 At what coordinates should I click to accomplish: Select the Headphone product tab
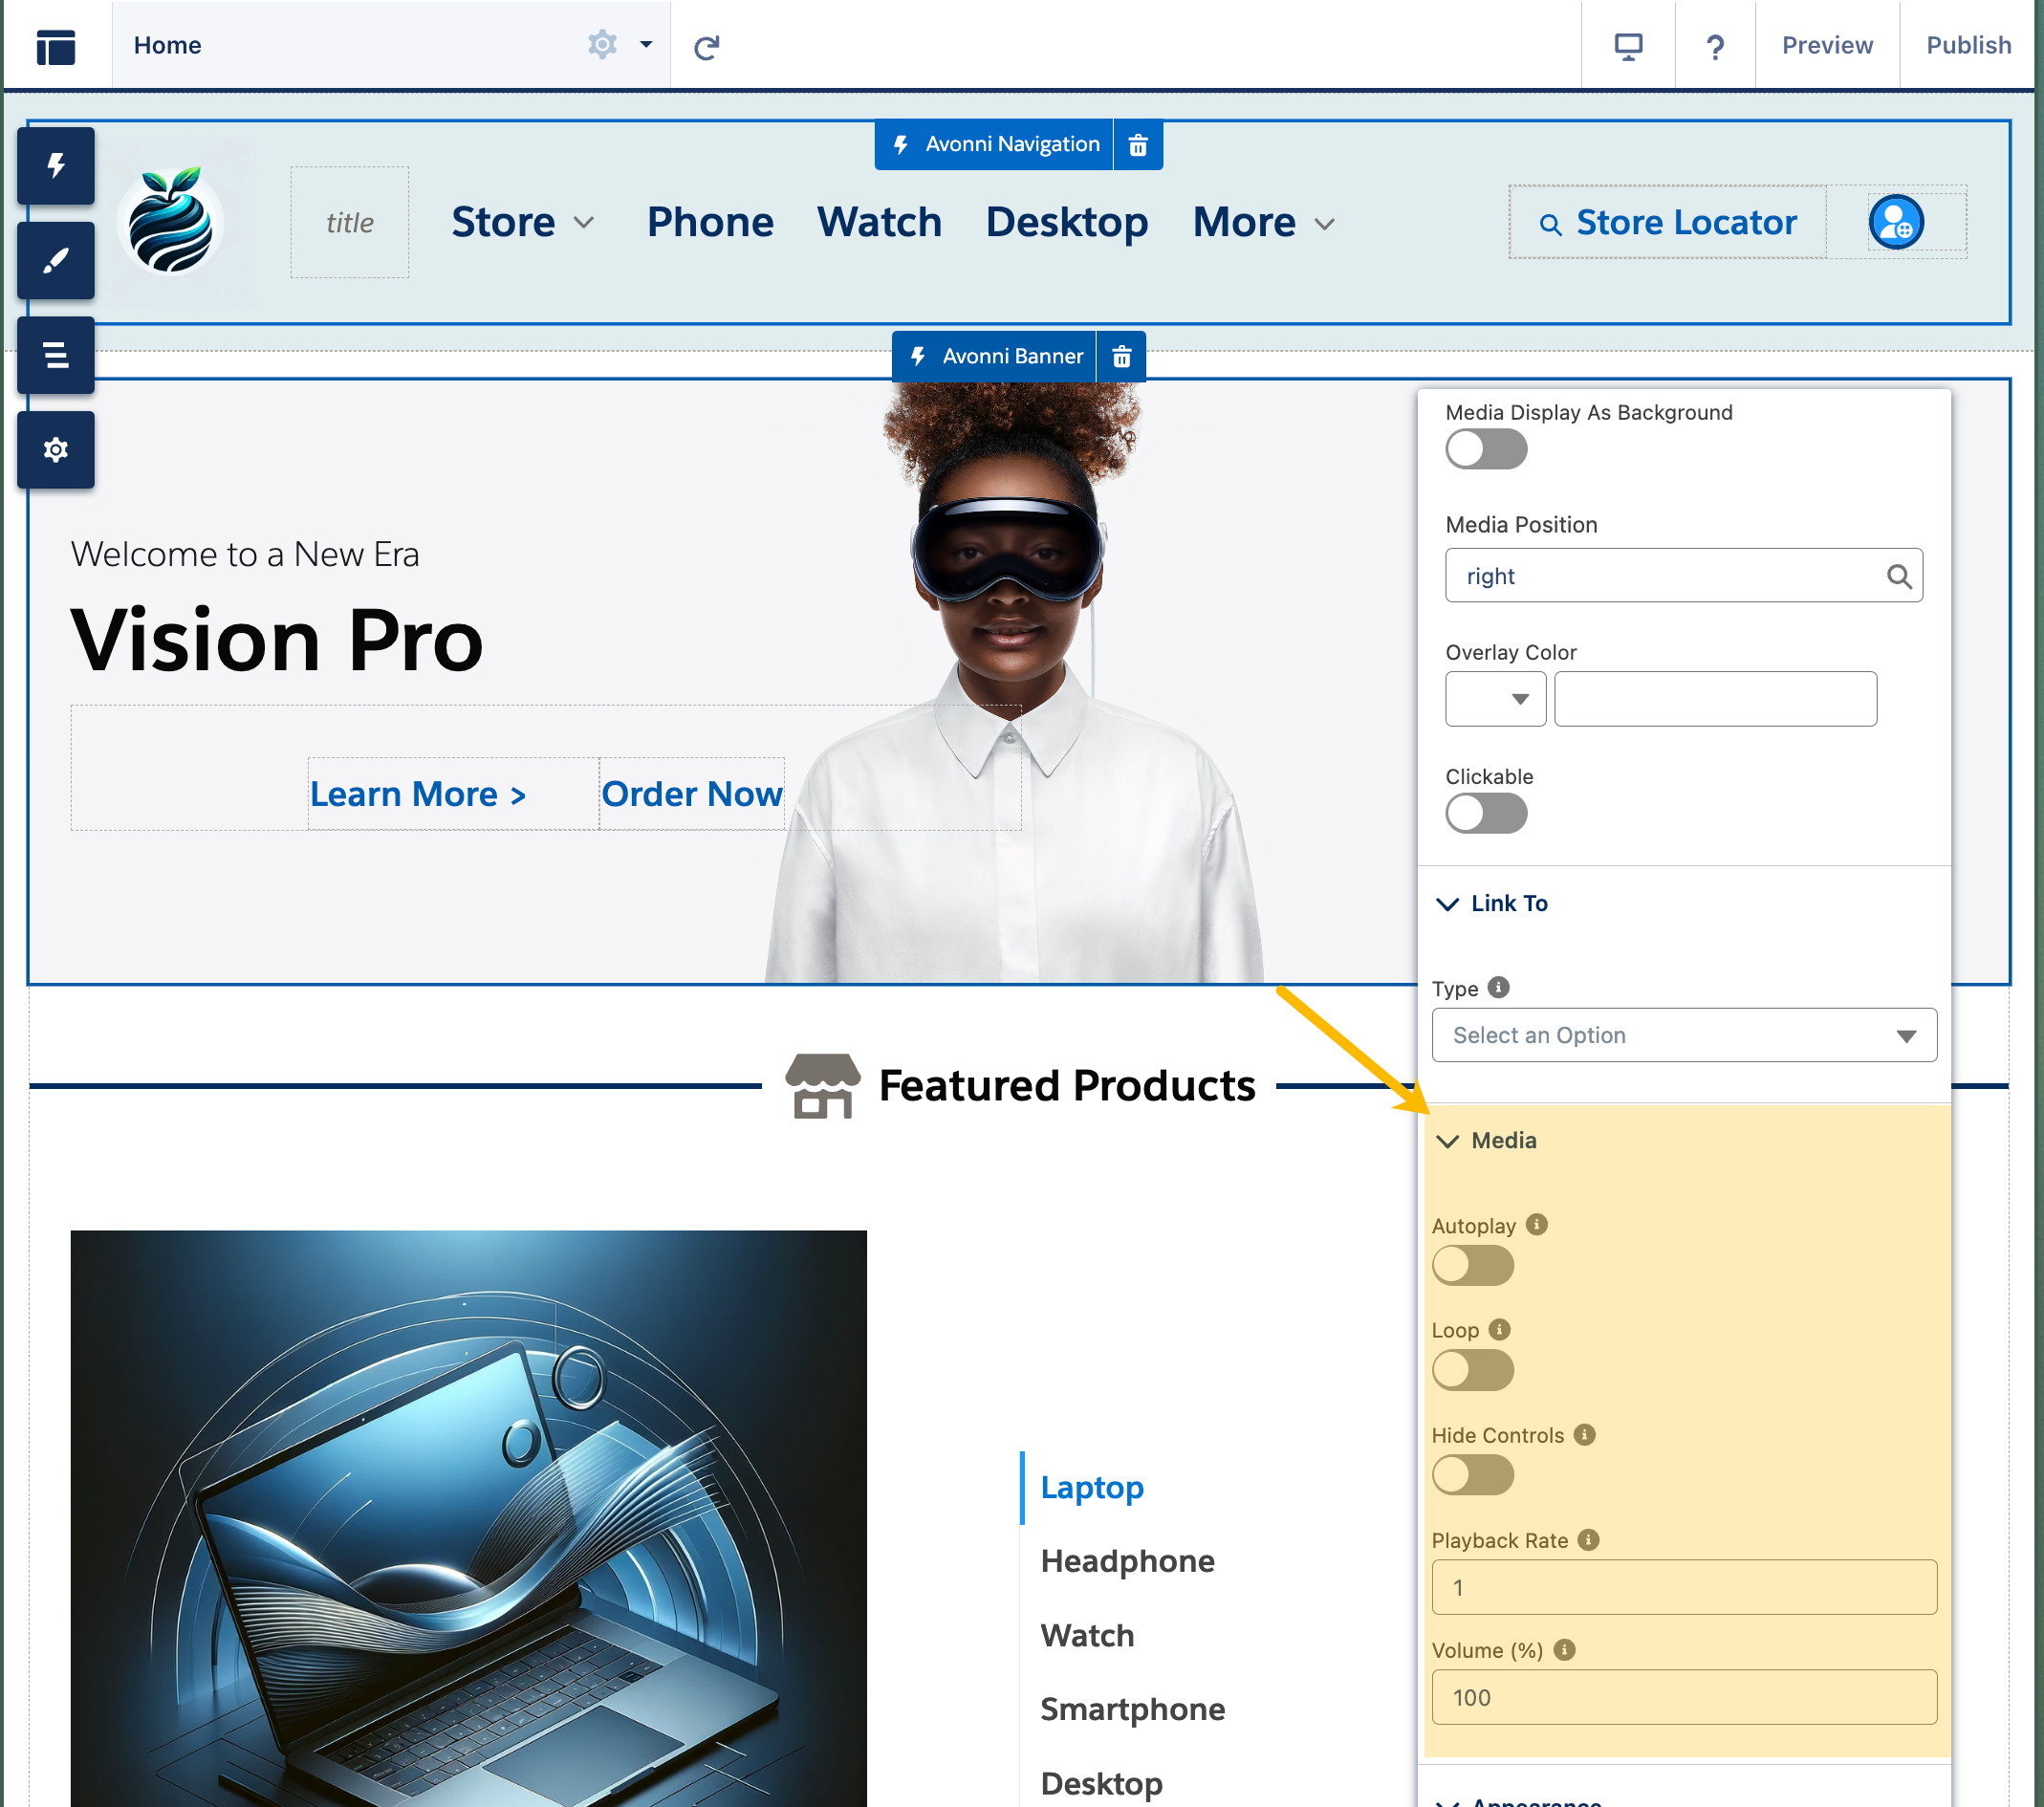(1127, 1561)
